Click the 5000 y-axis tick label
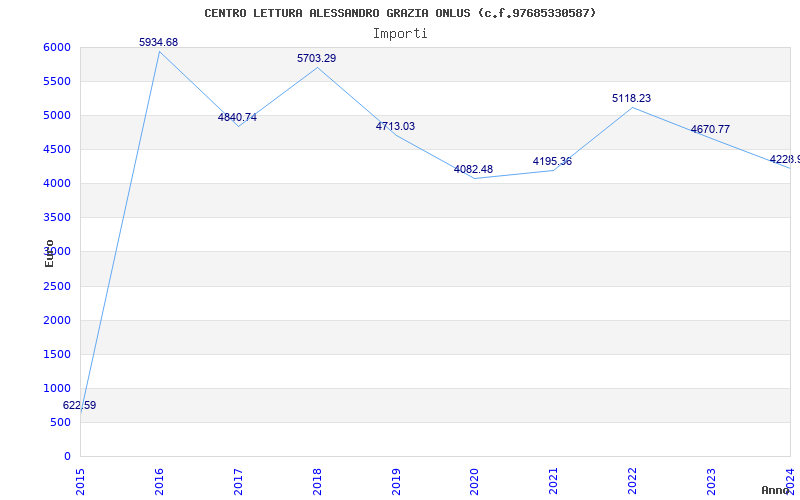Image resolution: width=800 pixels, height=500 pixels. [57, 115]
